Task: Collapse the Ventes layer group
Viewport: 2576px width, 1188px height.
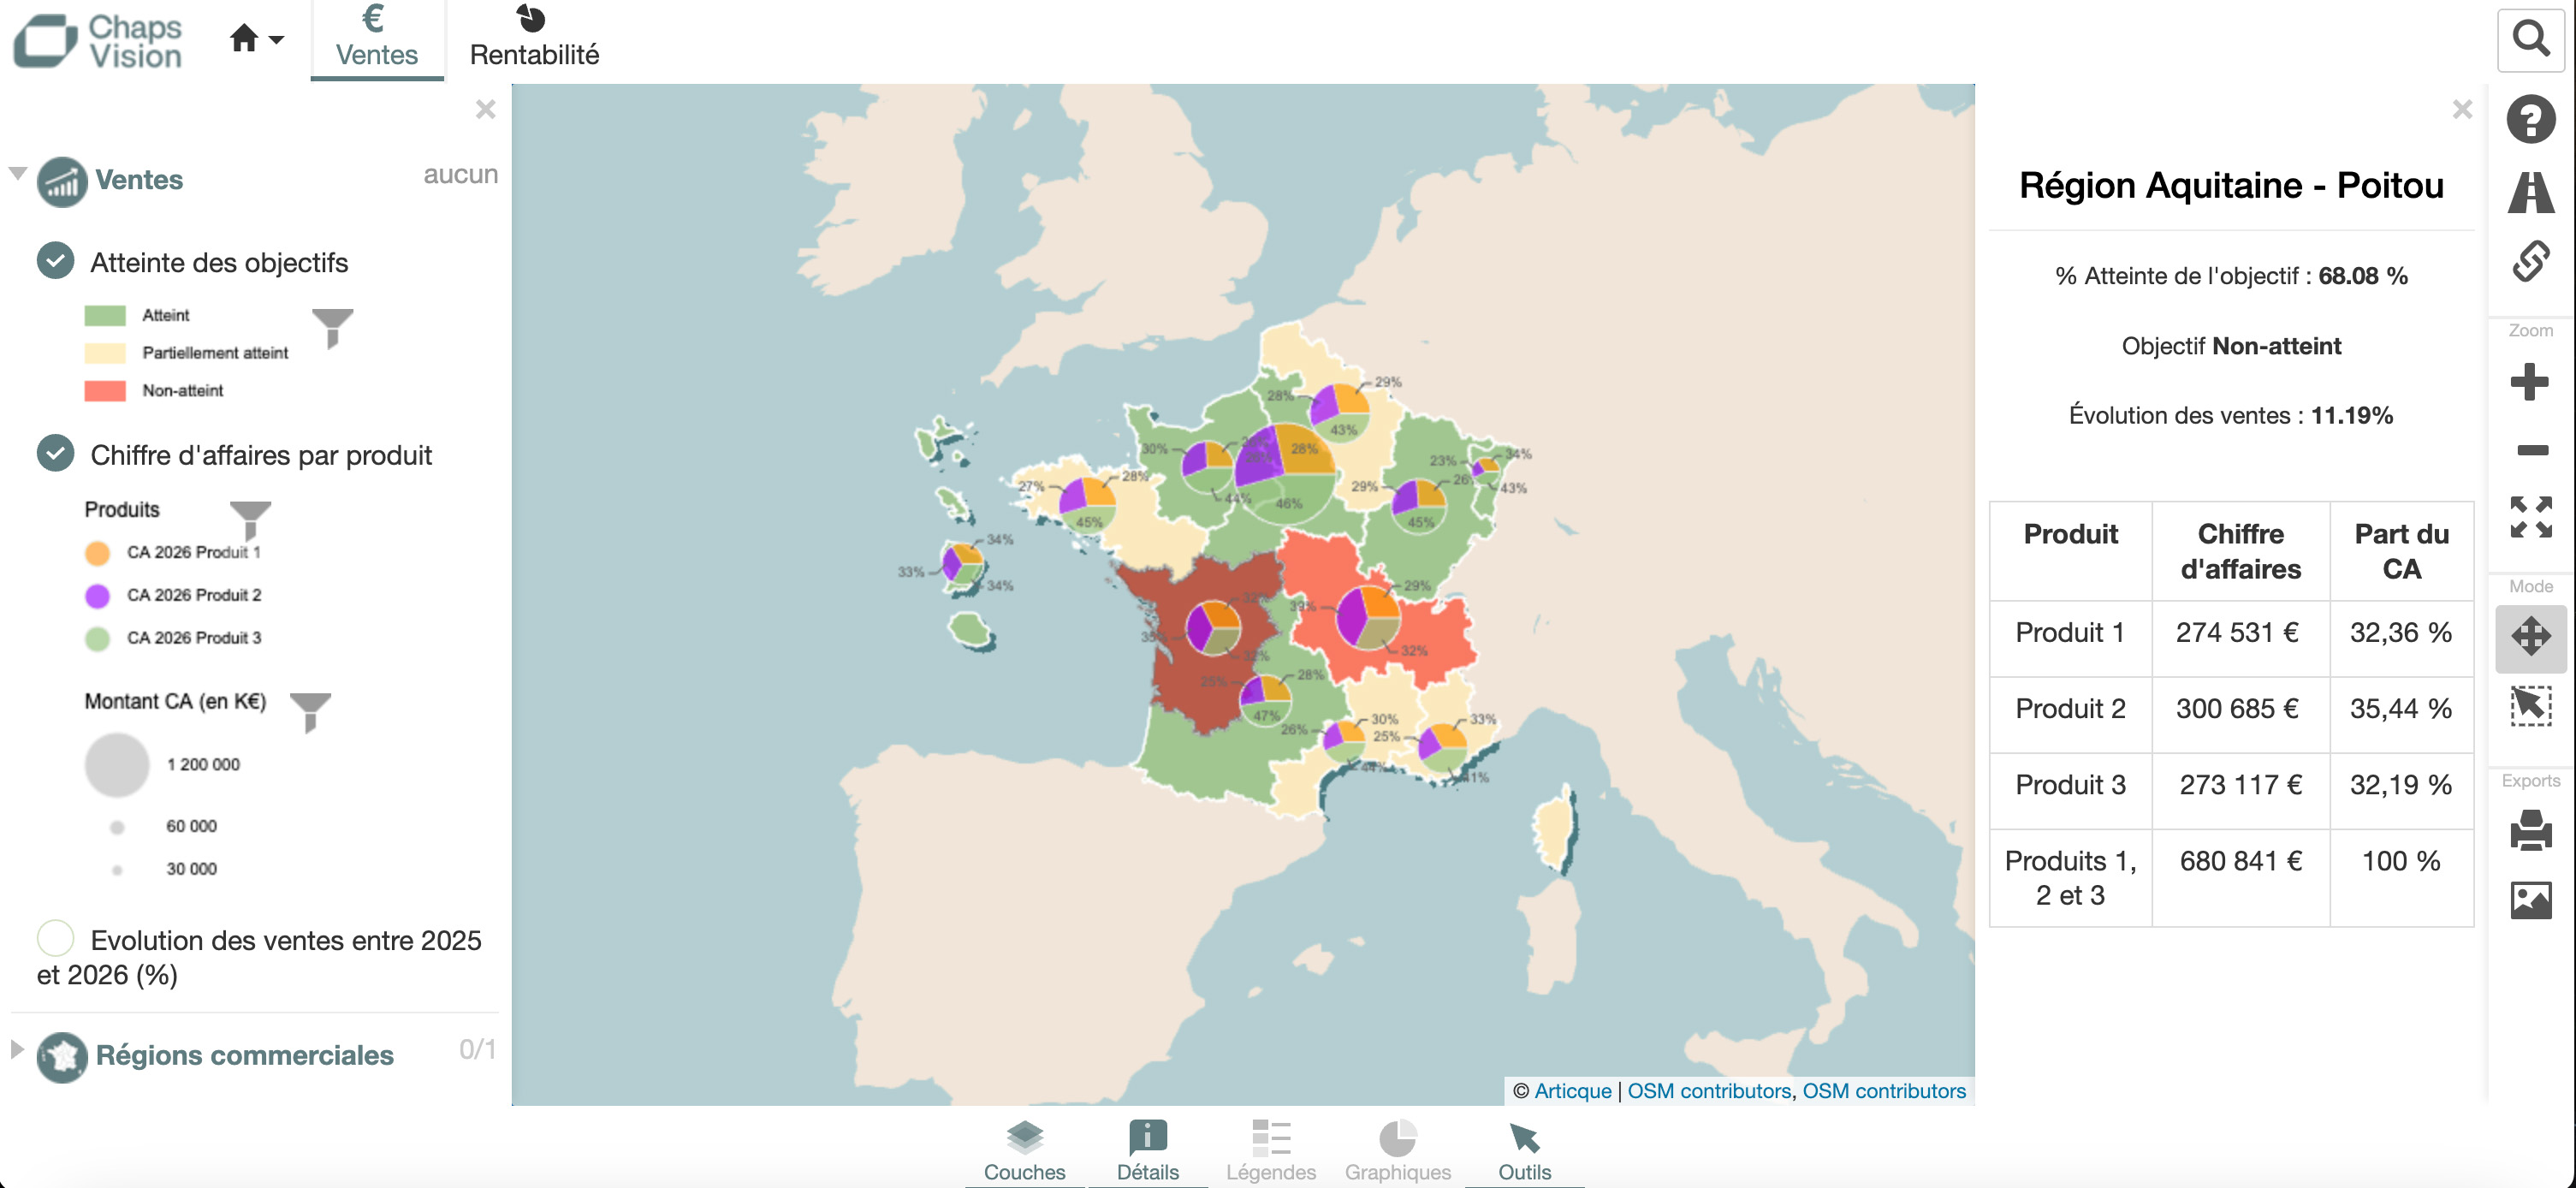Action: click(17, 173)
